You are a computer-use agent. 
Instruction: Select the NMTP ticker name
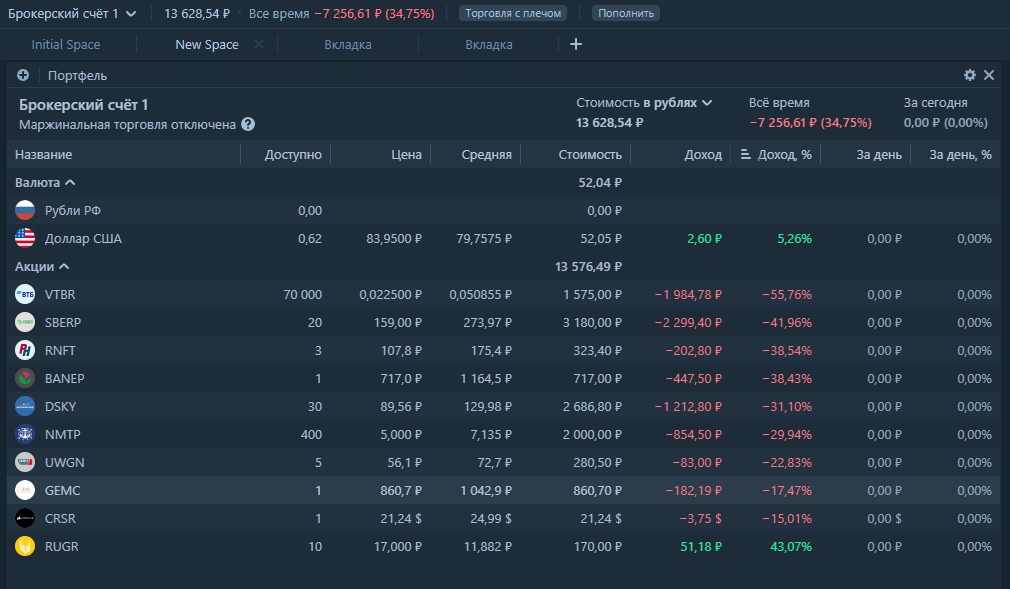pyautogui.click(x=62, y=434)
